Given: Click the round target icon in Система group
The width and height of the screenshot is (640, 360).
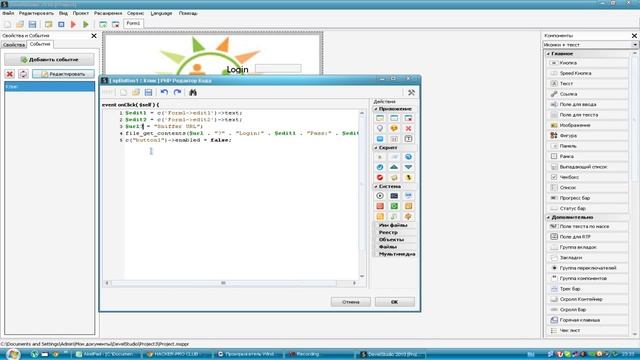Looking at the screenshot, I should coord(380,196).
